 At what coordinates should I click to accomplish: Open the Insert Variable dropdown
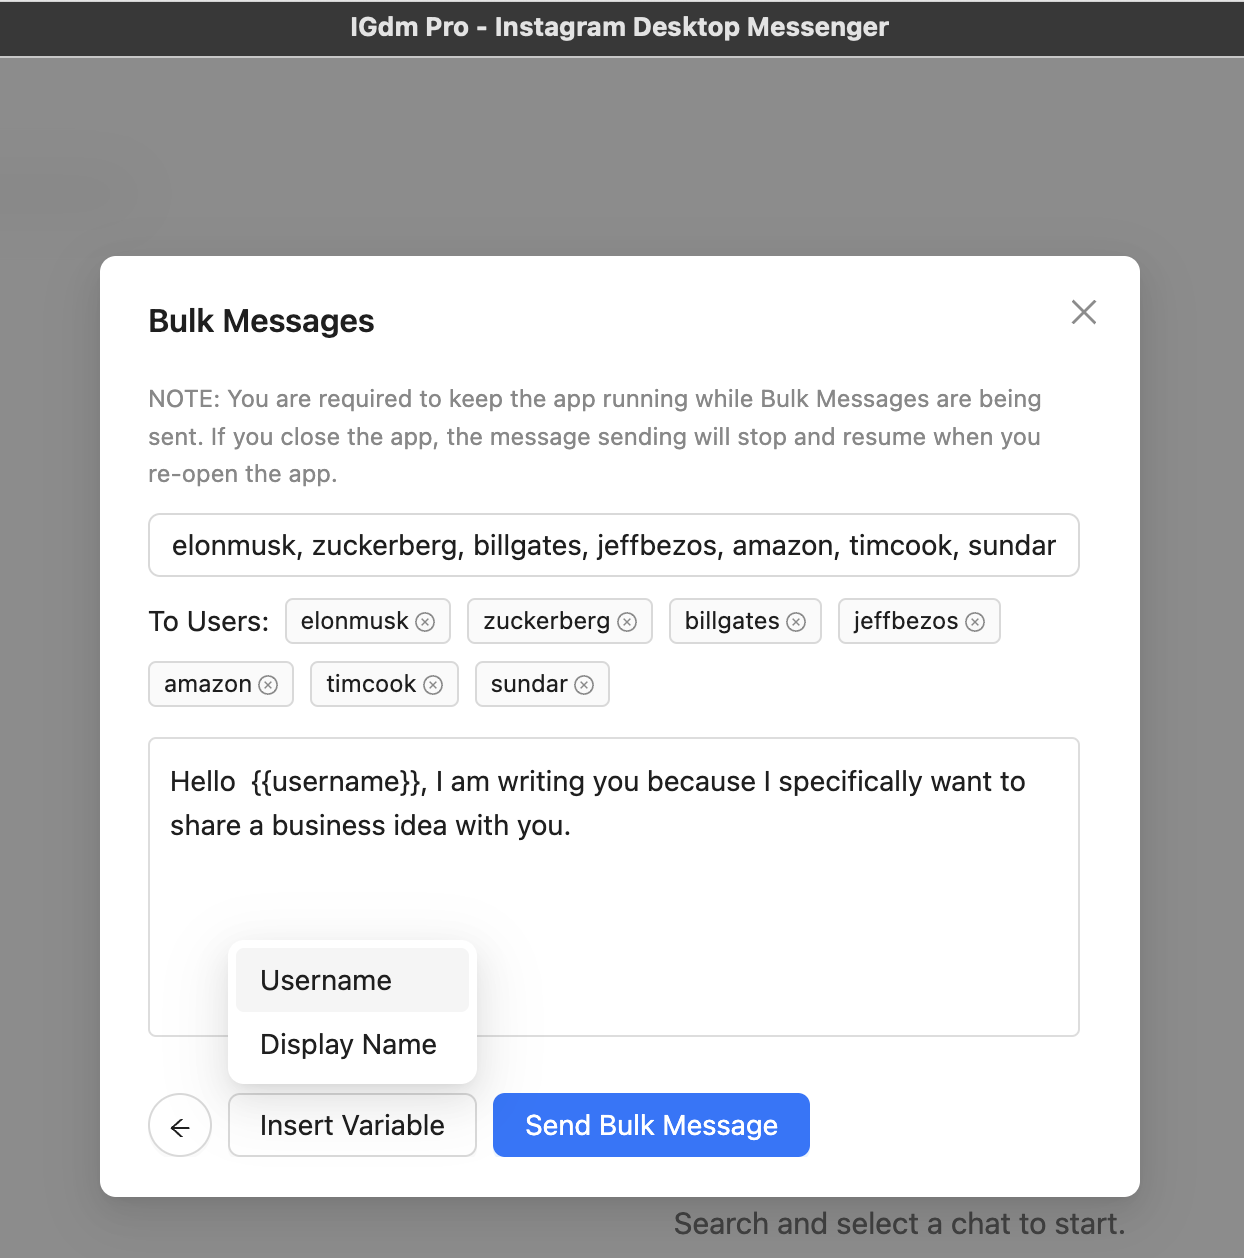(352, 1125)
